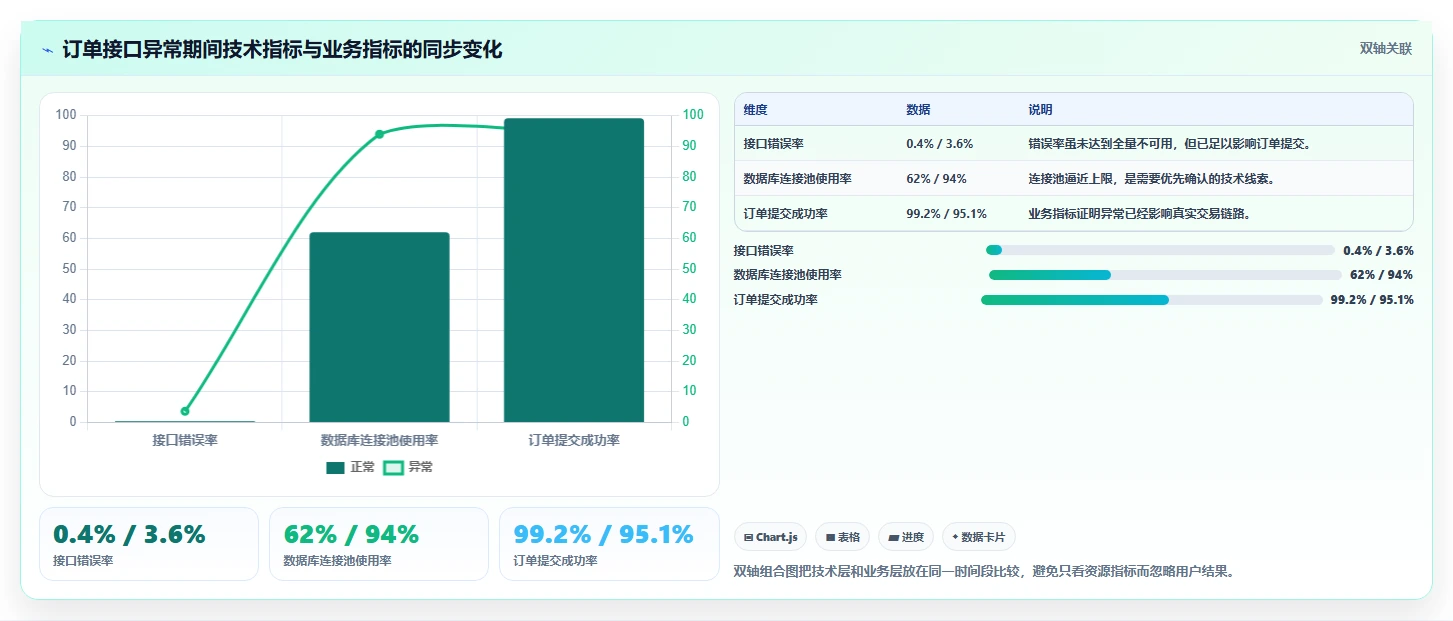Click the Chart.js tag

pyautogui.click(x=770, y=537)
